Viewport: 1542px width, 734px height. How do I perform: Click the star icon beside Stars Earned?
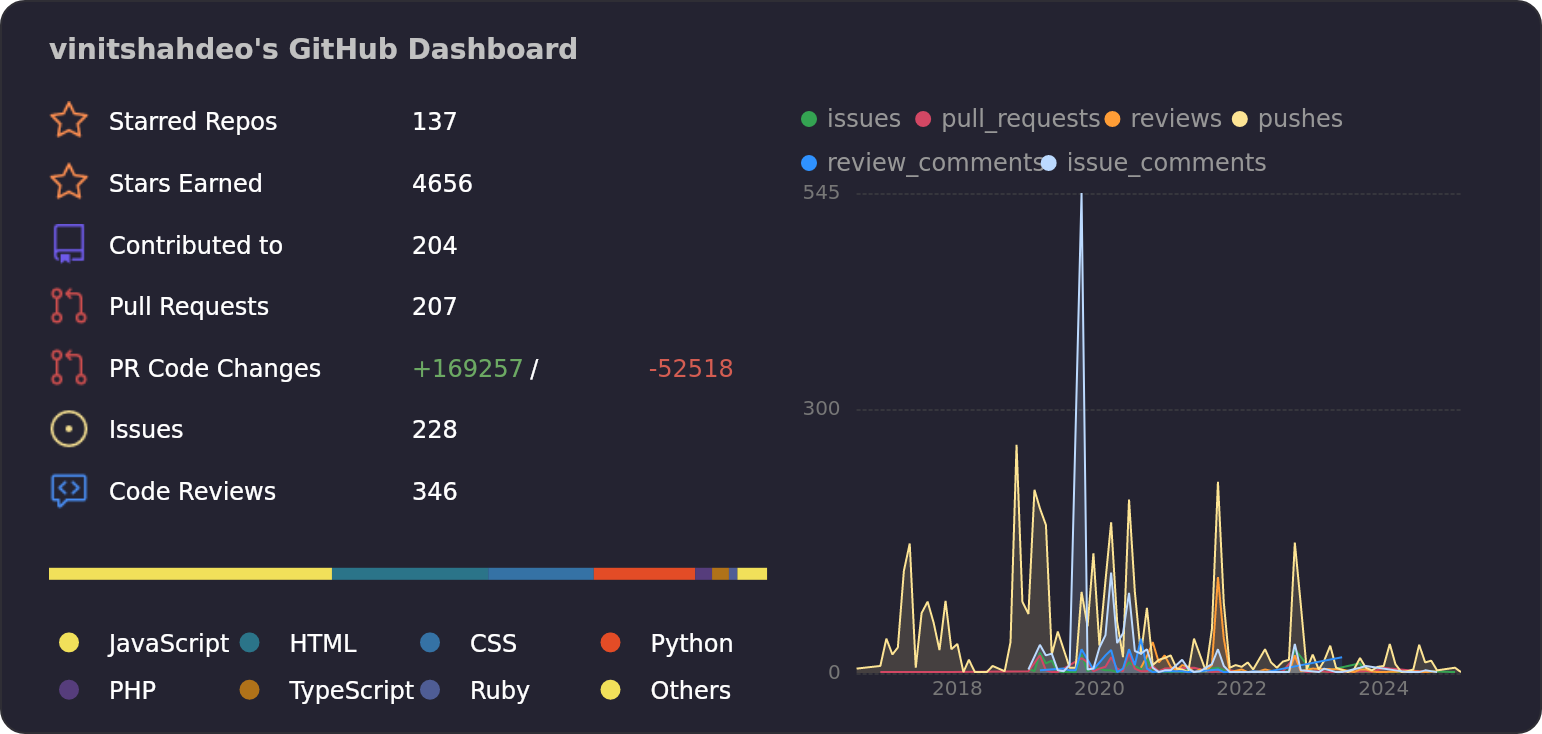[68, 183]
